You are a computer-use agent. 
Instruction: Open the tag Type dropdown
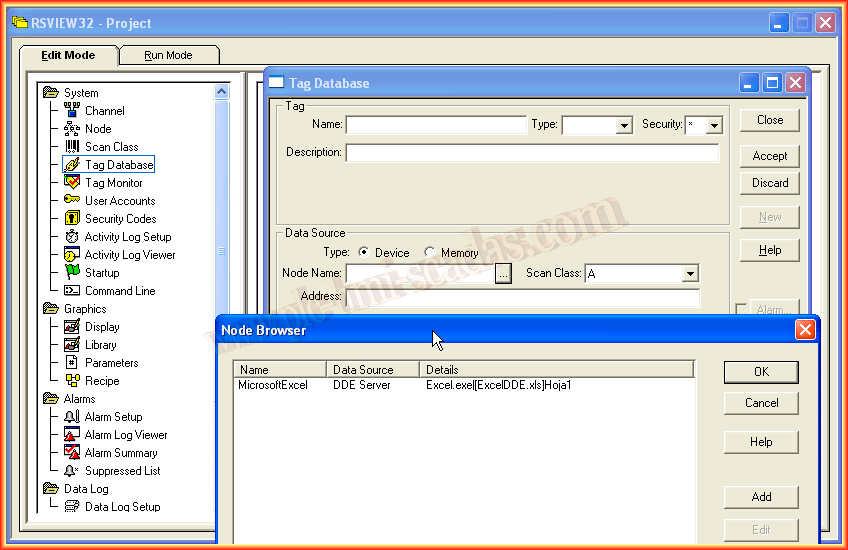(x=624, y=126)
